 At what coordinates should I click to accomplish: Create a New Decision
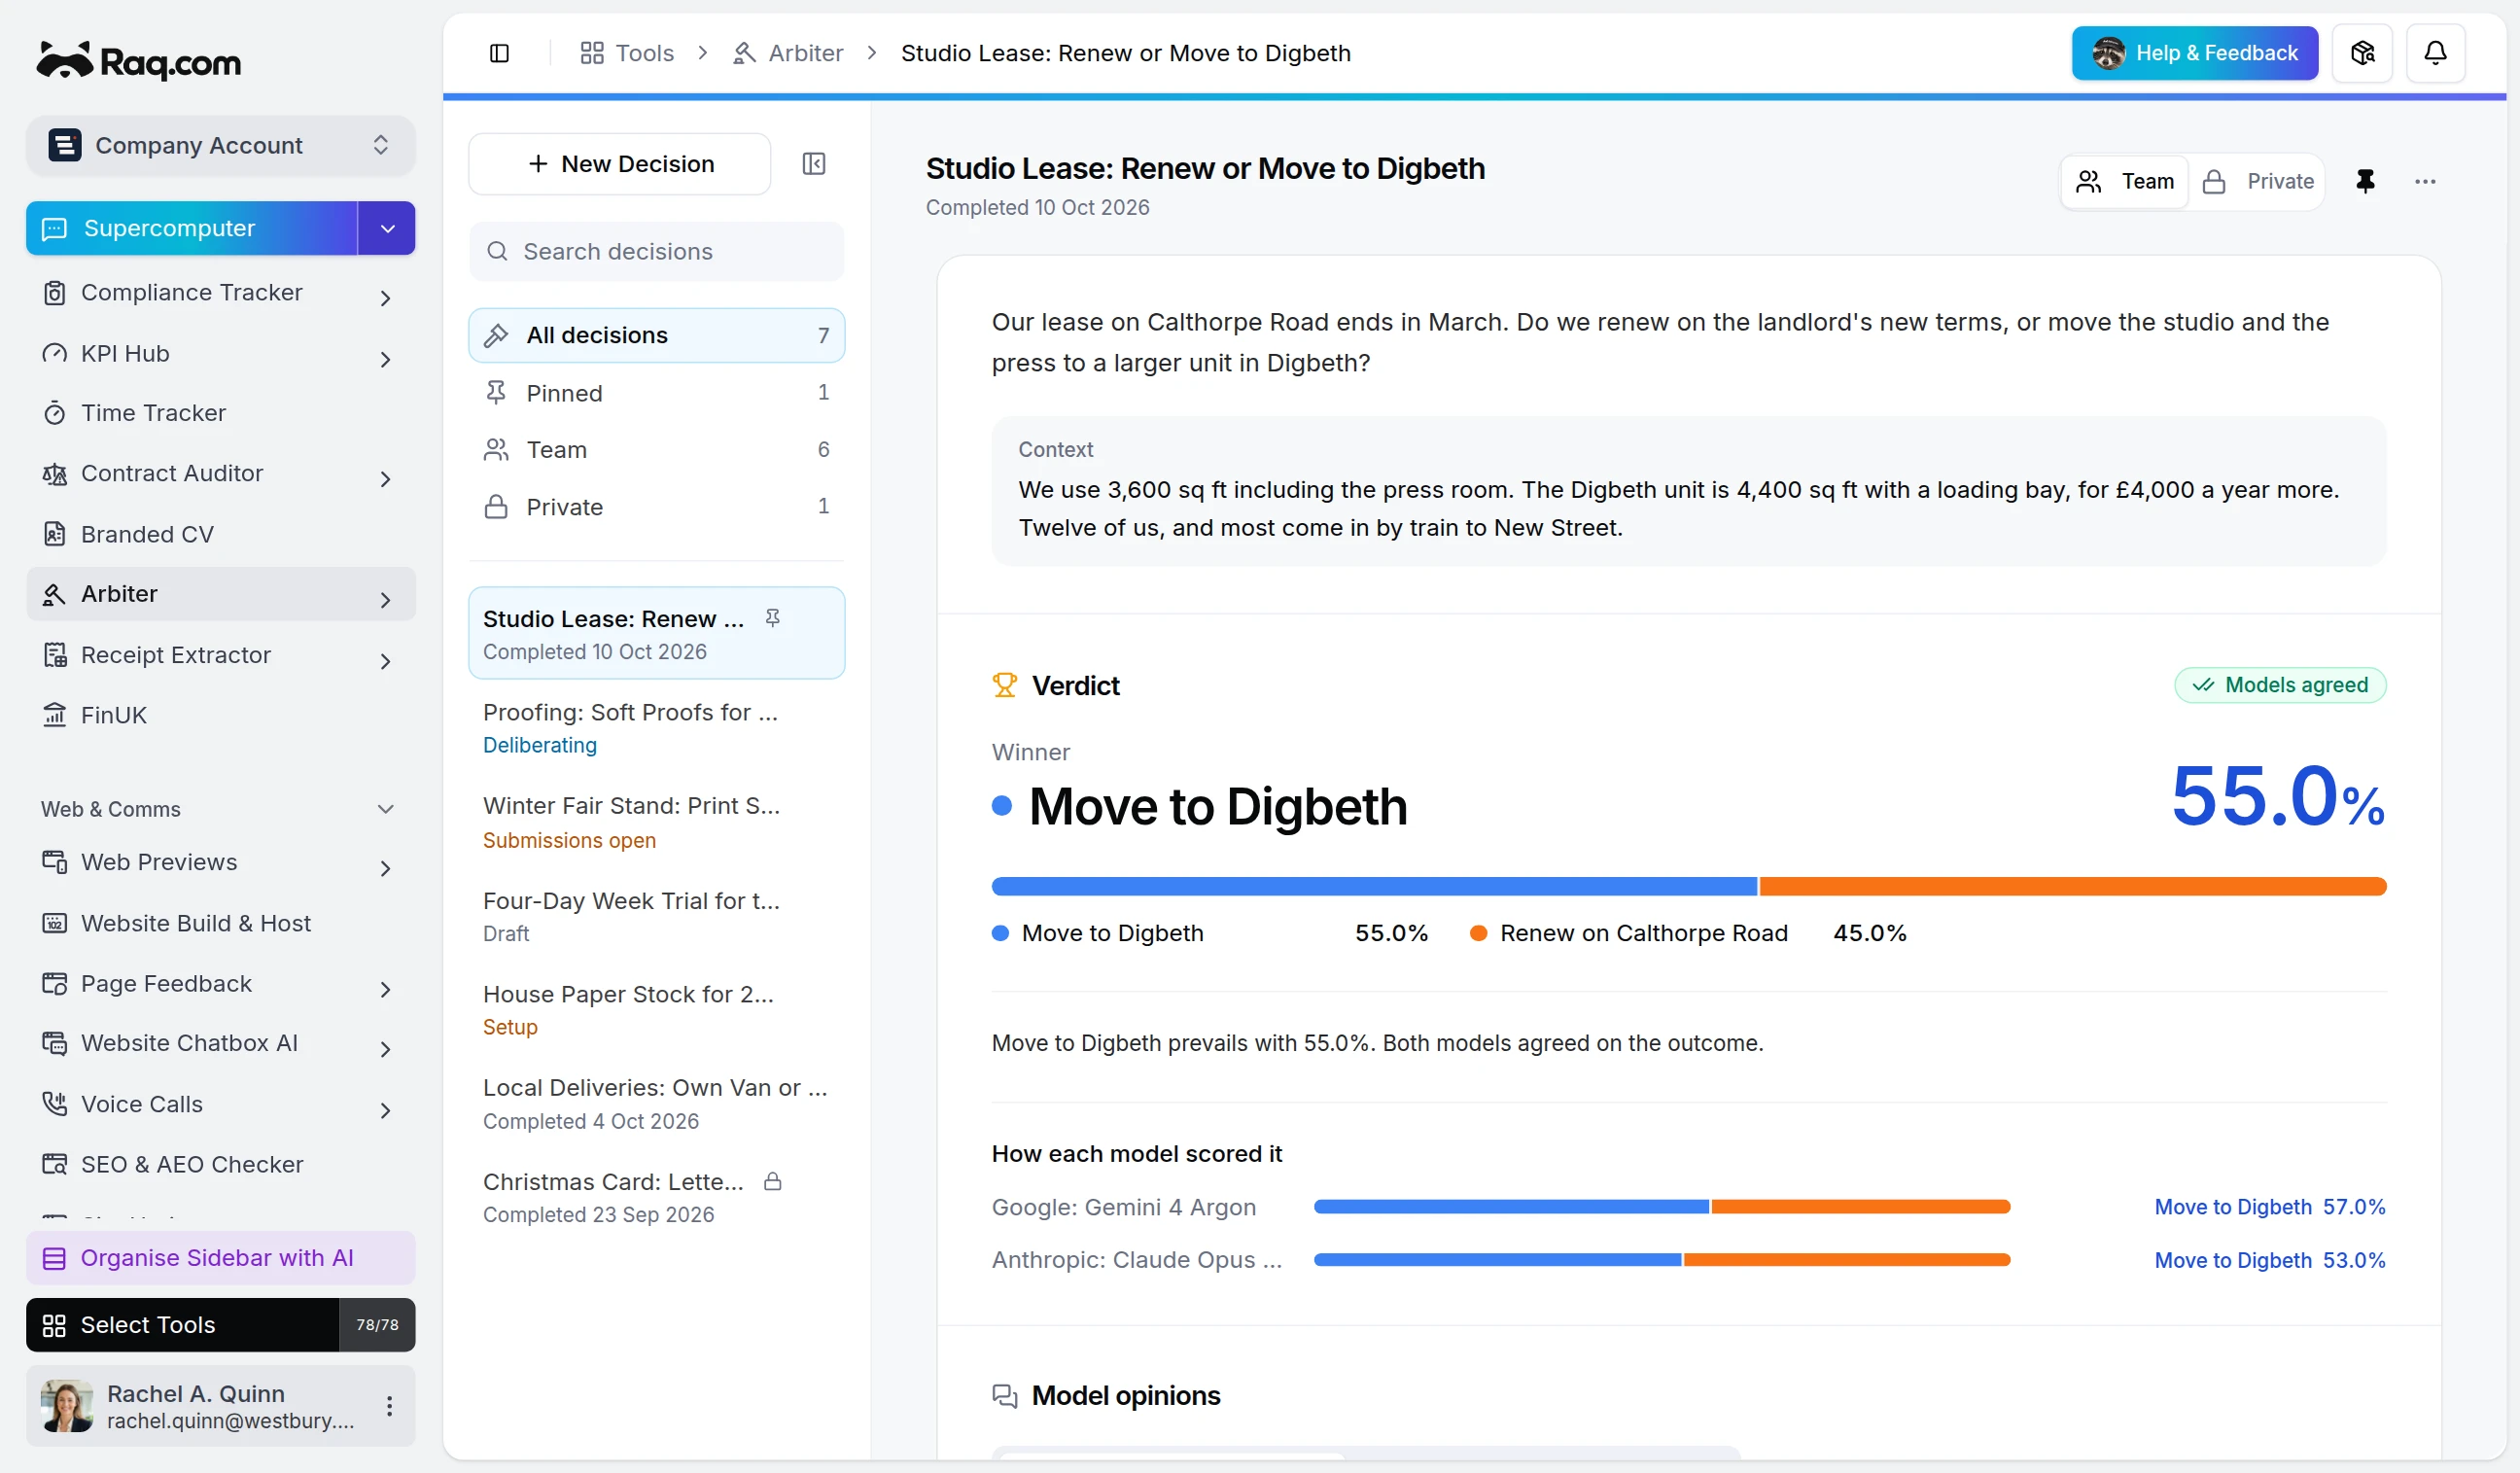[619, 164]
